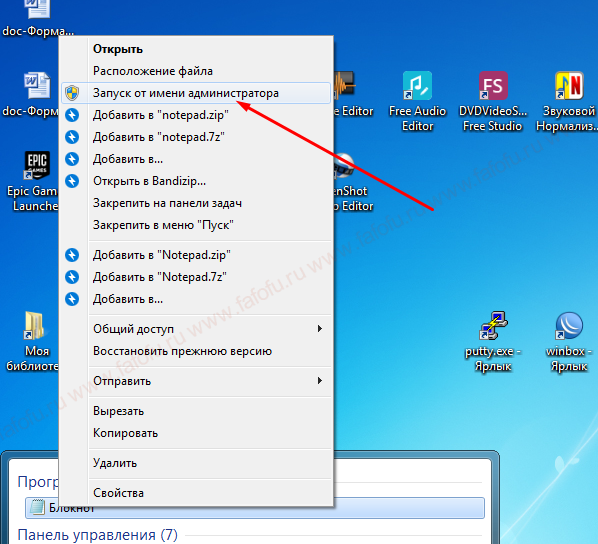Select the Моя библиотека folder icon
598x544 pixels.
pos(34,325)
